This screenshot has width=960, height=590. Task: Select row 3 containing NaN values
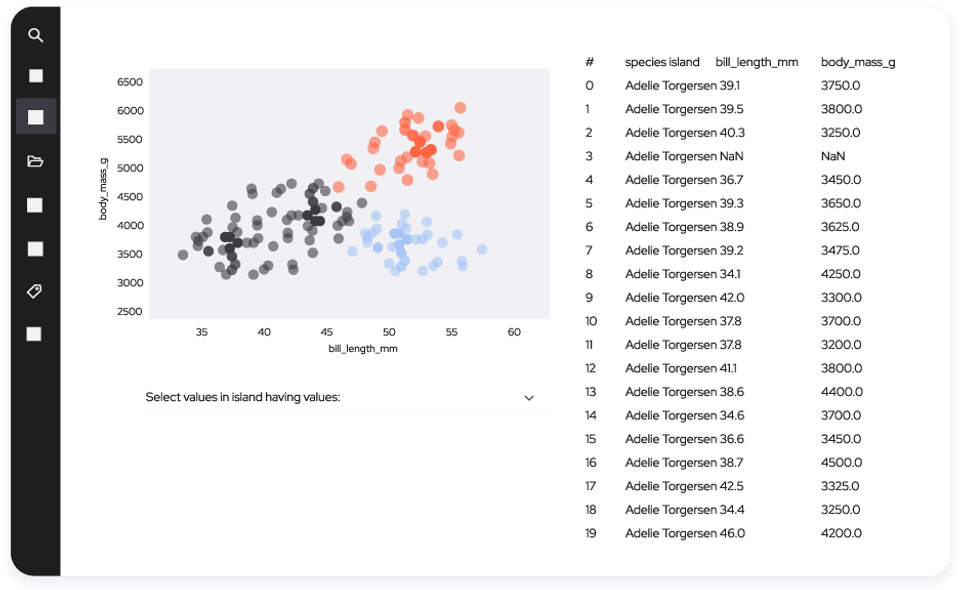(700, 156)
